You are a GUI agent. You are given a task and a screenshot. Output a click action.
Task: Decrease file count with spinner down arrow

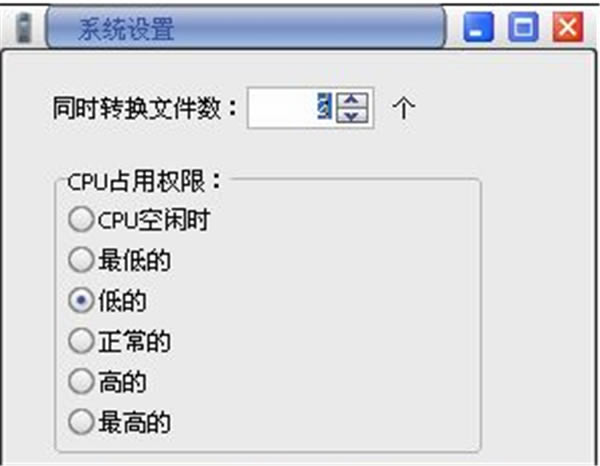pos(352,115)
